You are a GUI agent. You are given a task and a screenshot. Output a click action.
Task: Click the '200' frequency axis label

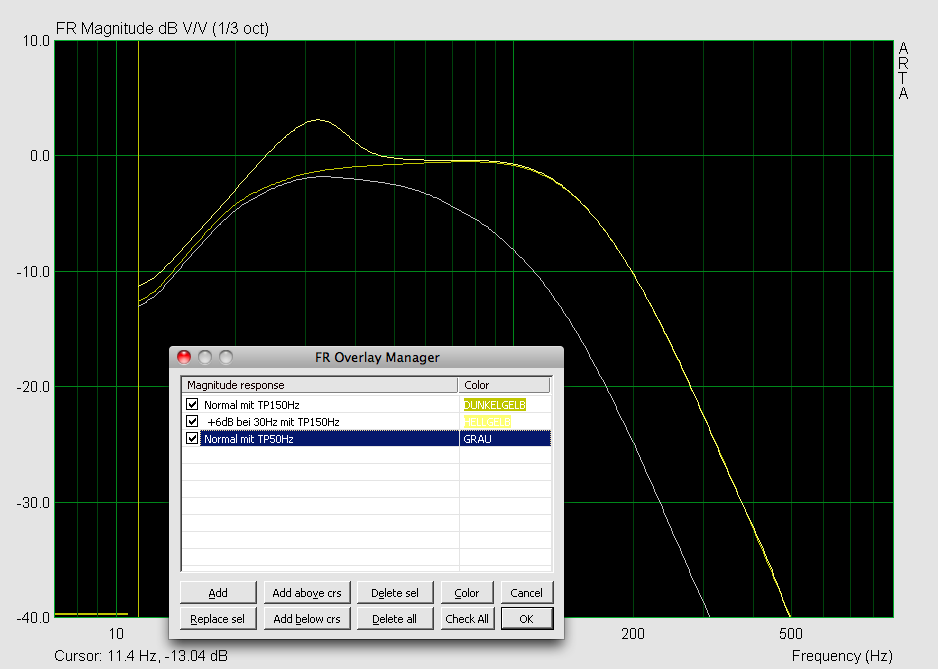point(633,634)
